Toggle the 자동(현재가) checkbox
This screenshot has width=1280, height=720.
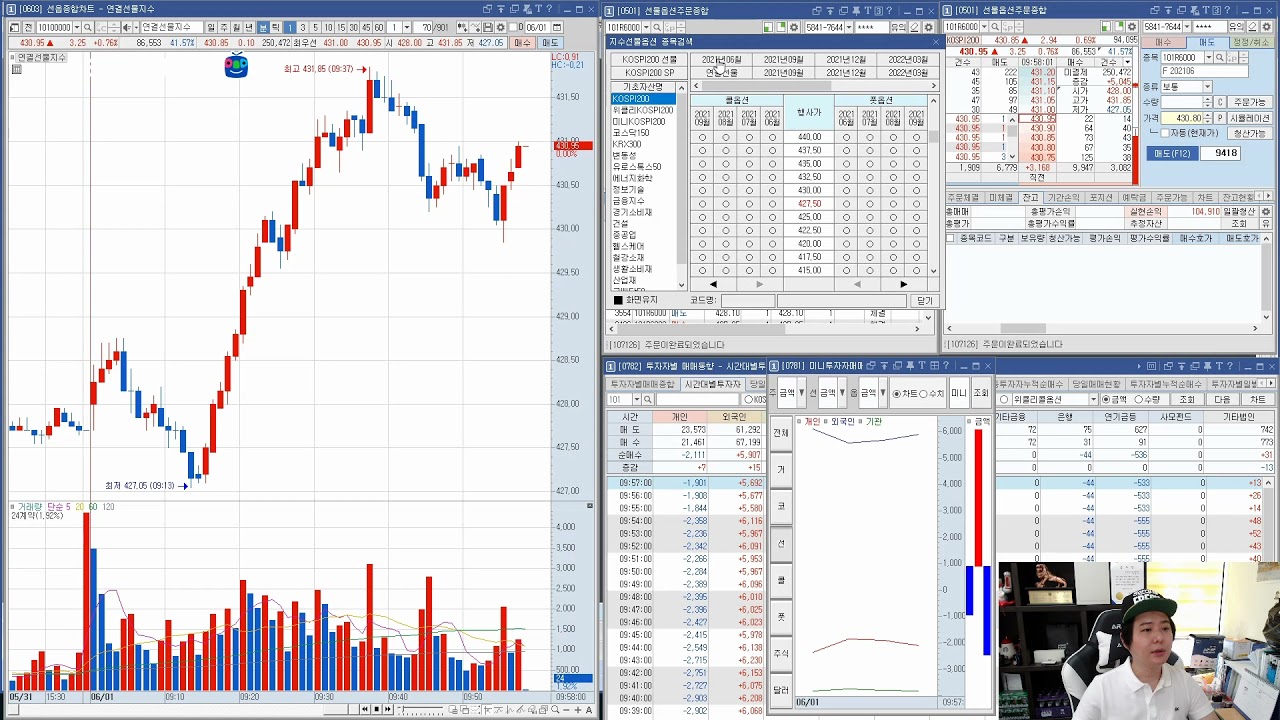1165,133
